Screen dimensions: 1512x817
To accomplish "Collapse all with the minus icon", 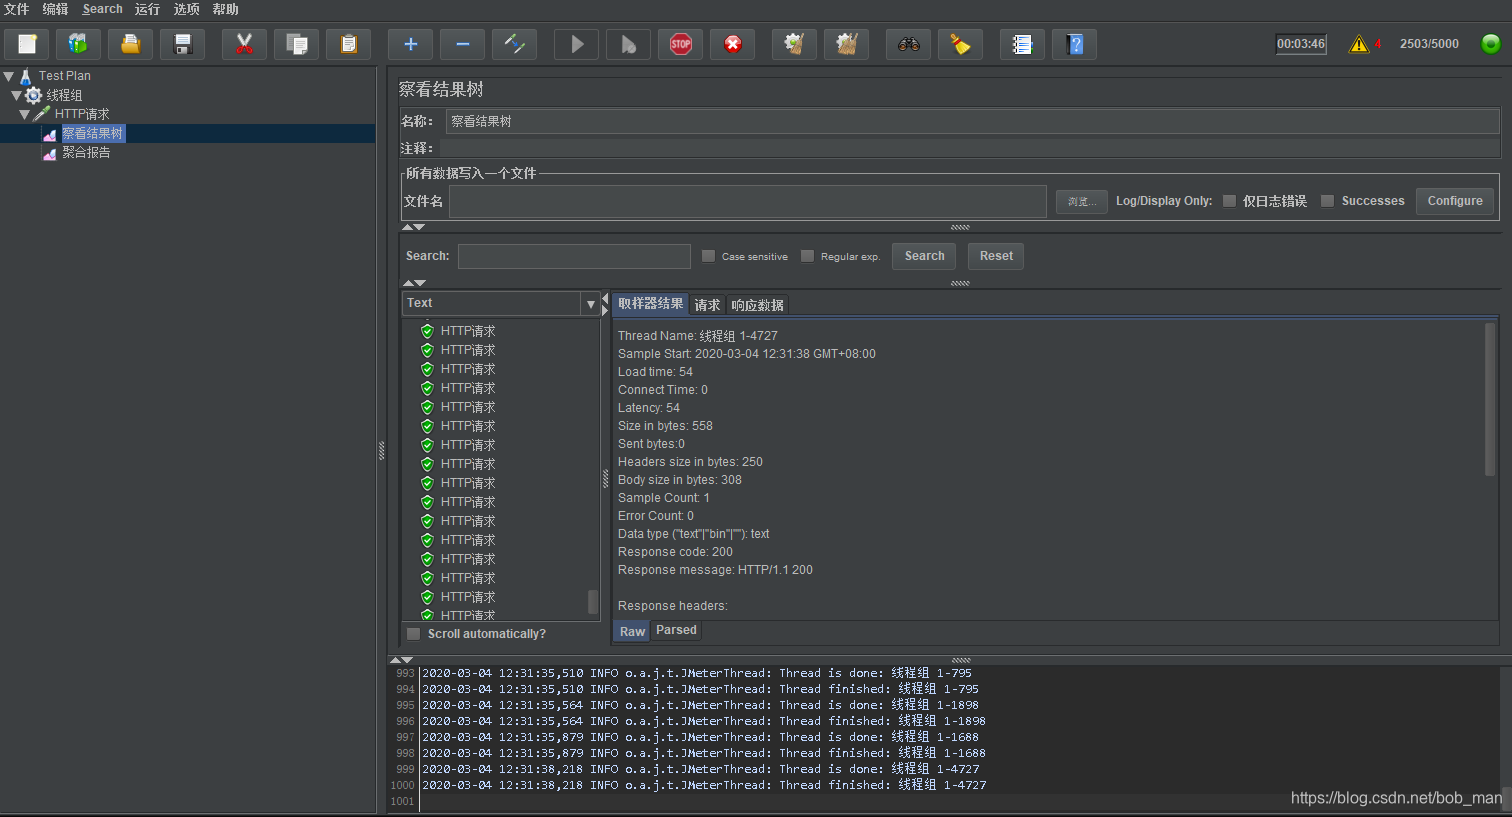I will pos(462,44).
